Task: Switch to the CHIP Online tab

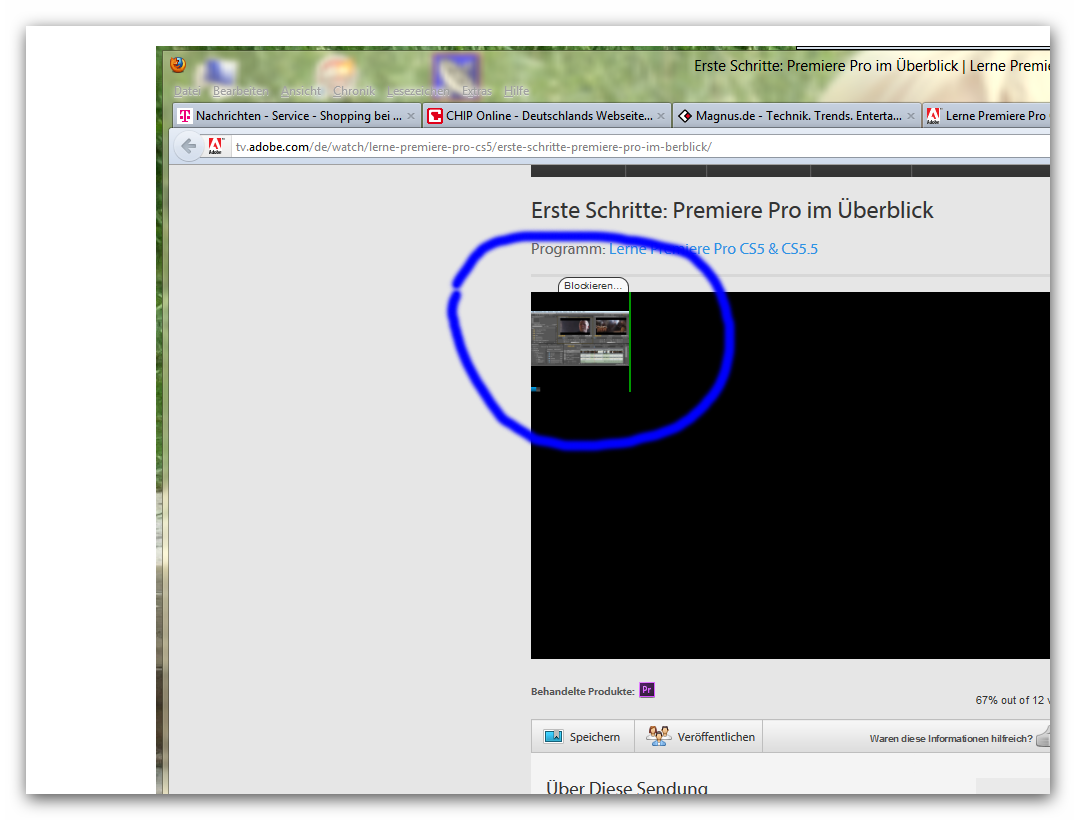Action: tap(547, 116)
